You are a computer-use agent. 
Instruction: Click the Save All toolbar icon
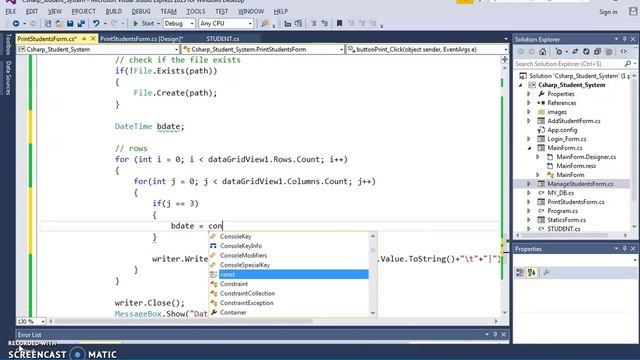(81, 24)
